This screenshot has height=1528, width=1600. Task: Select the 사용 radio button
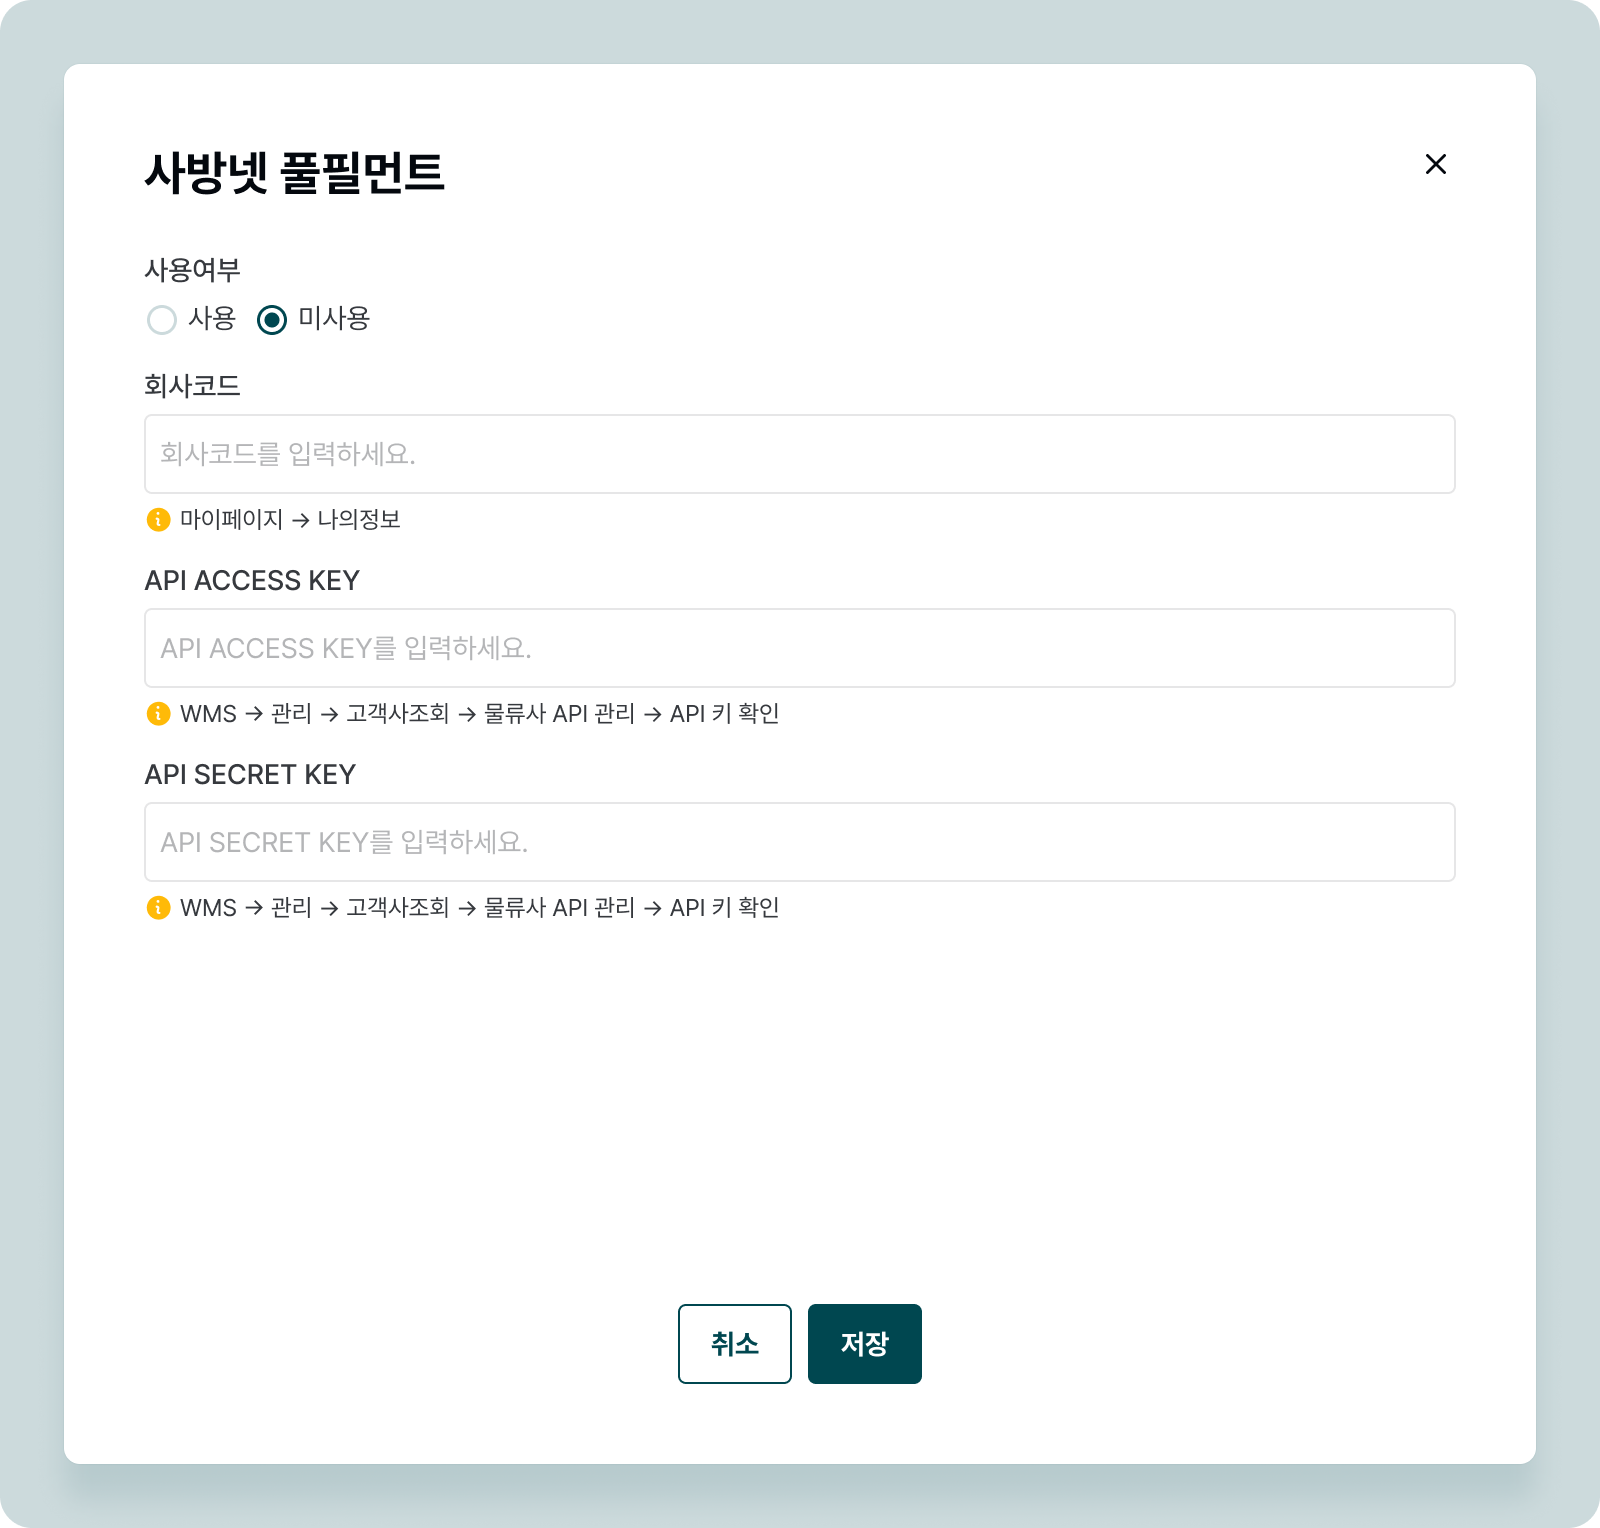click(162, 320)
